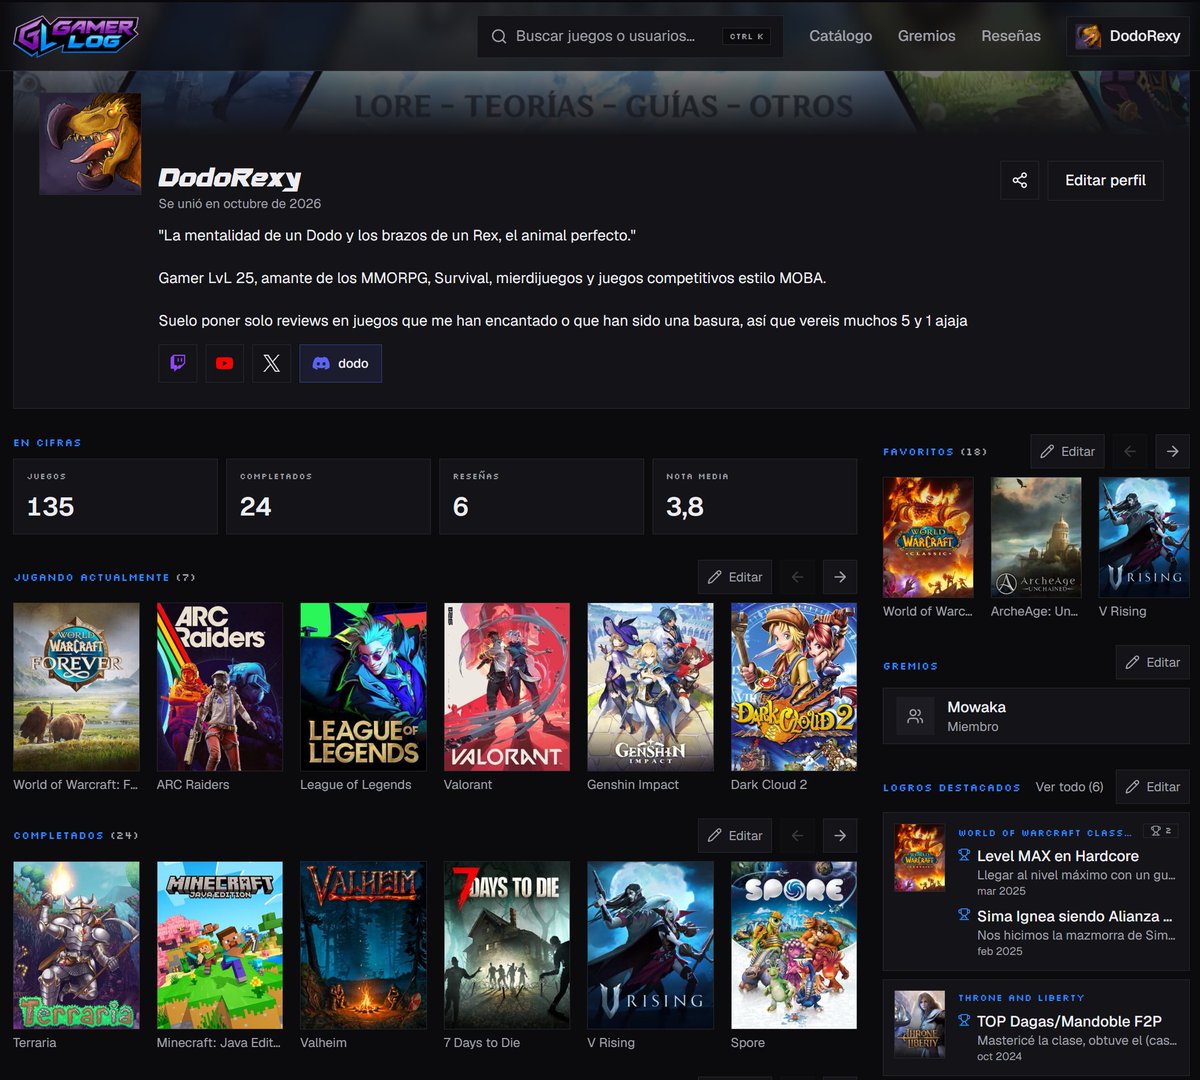
Task: Edit the Favoritos list
Action: 1068,451
